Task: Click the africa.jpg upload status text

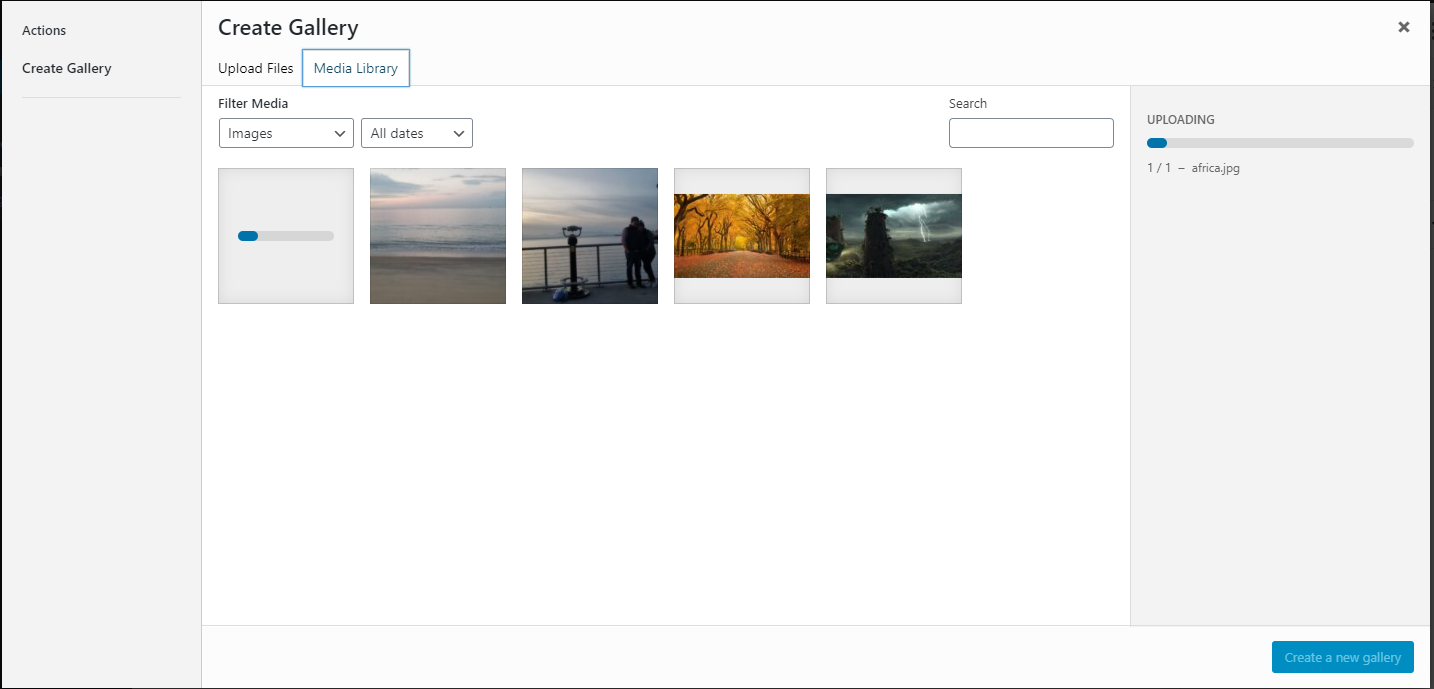Action: point(1193,168)
